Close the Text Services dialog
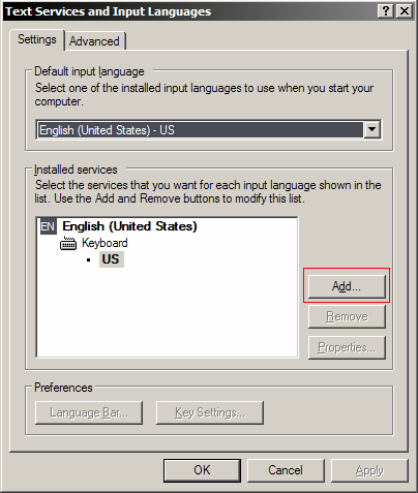 404,11
